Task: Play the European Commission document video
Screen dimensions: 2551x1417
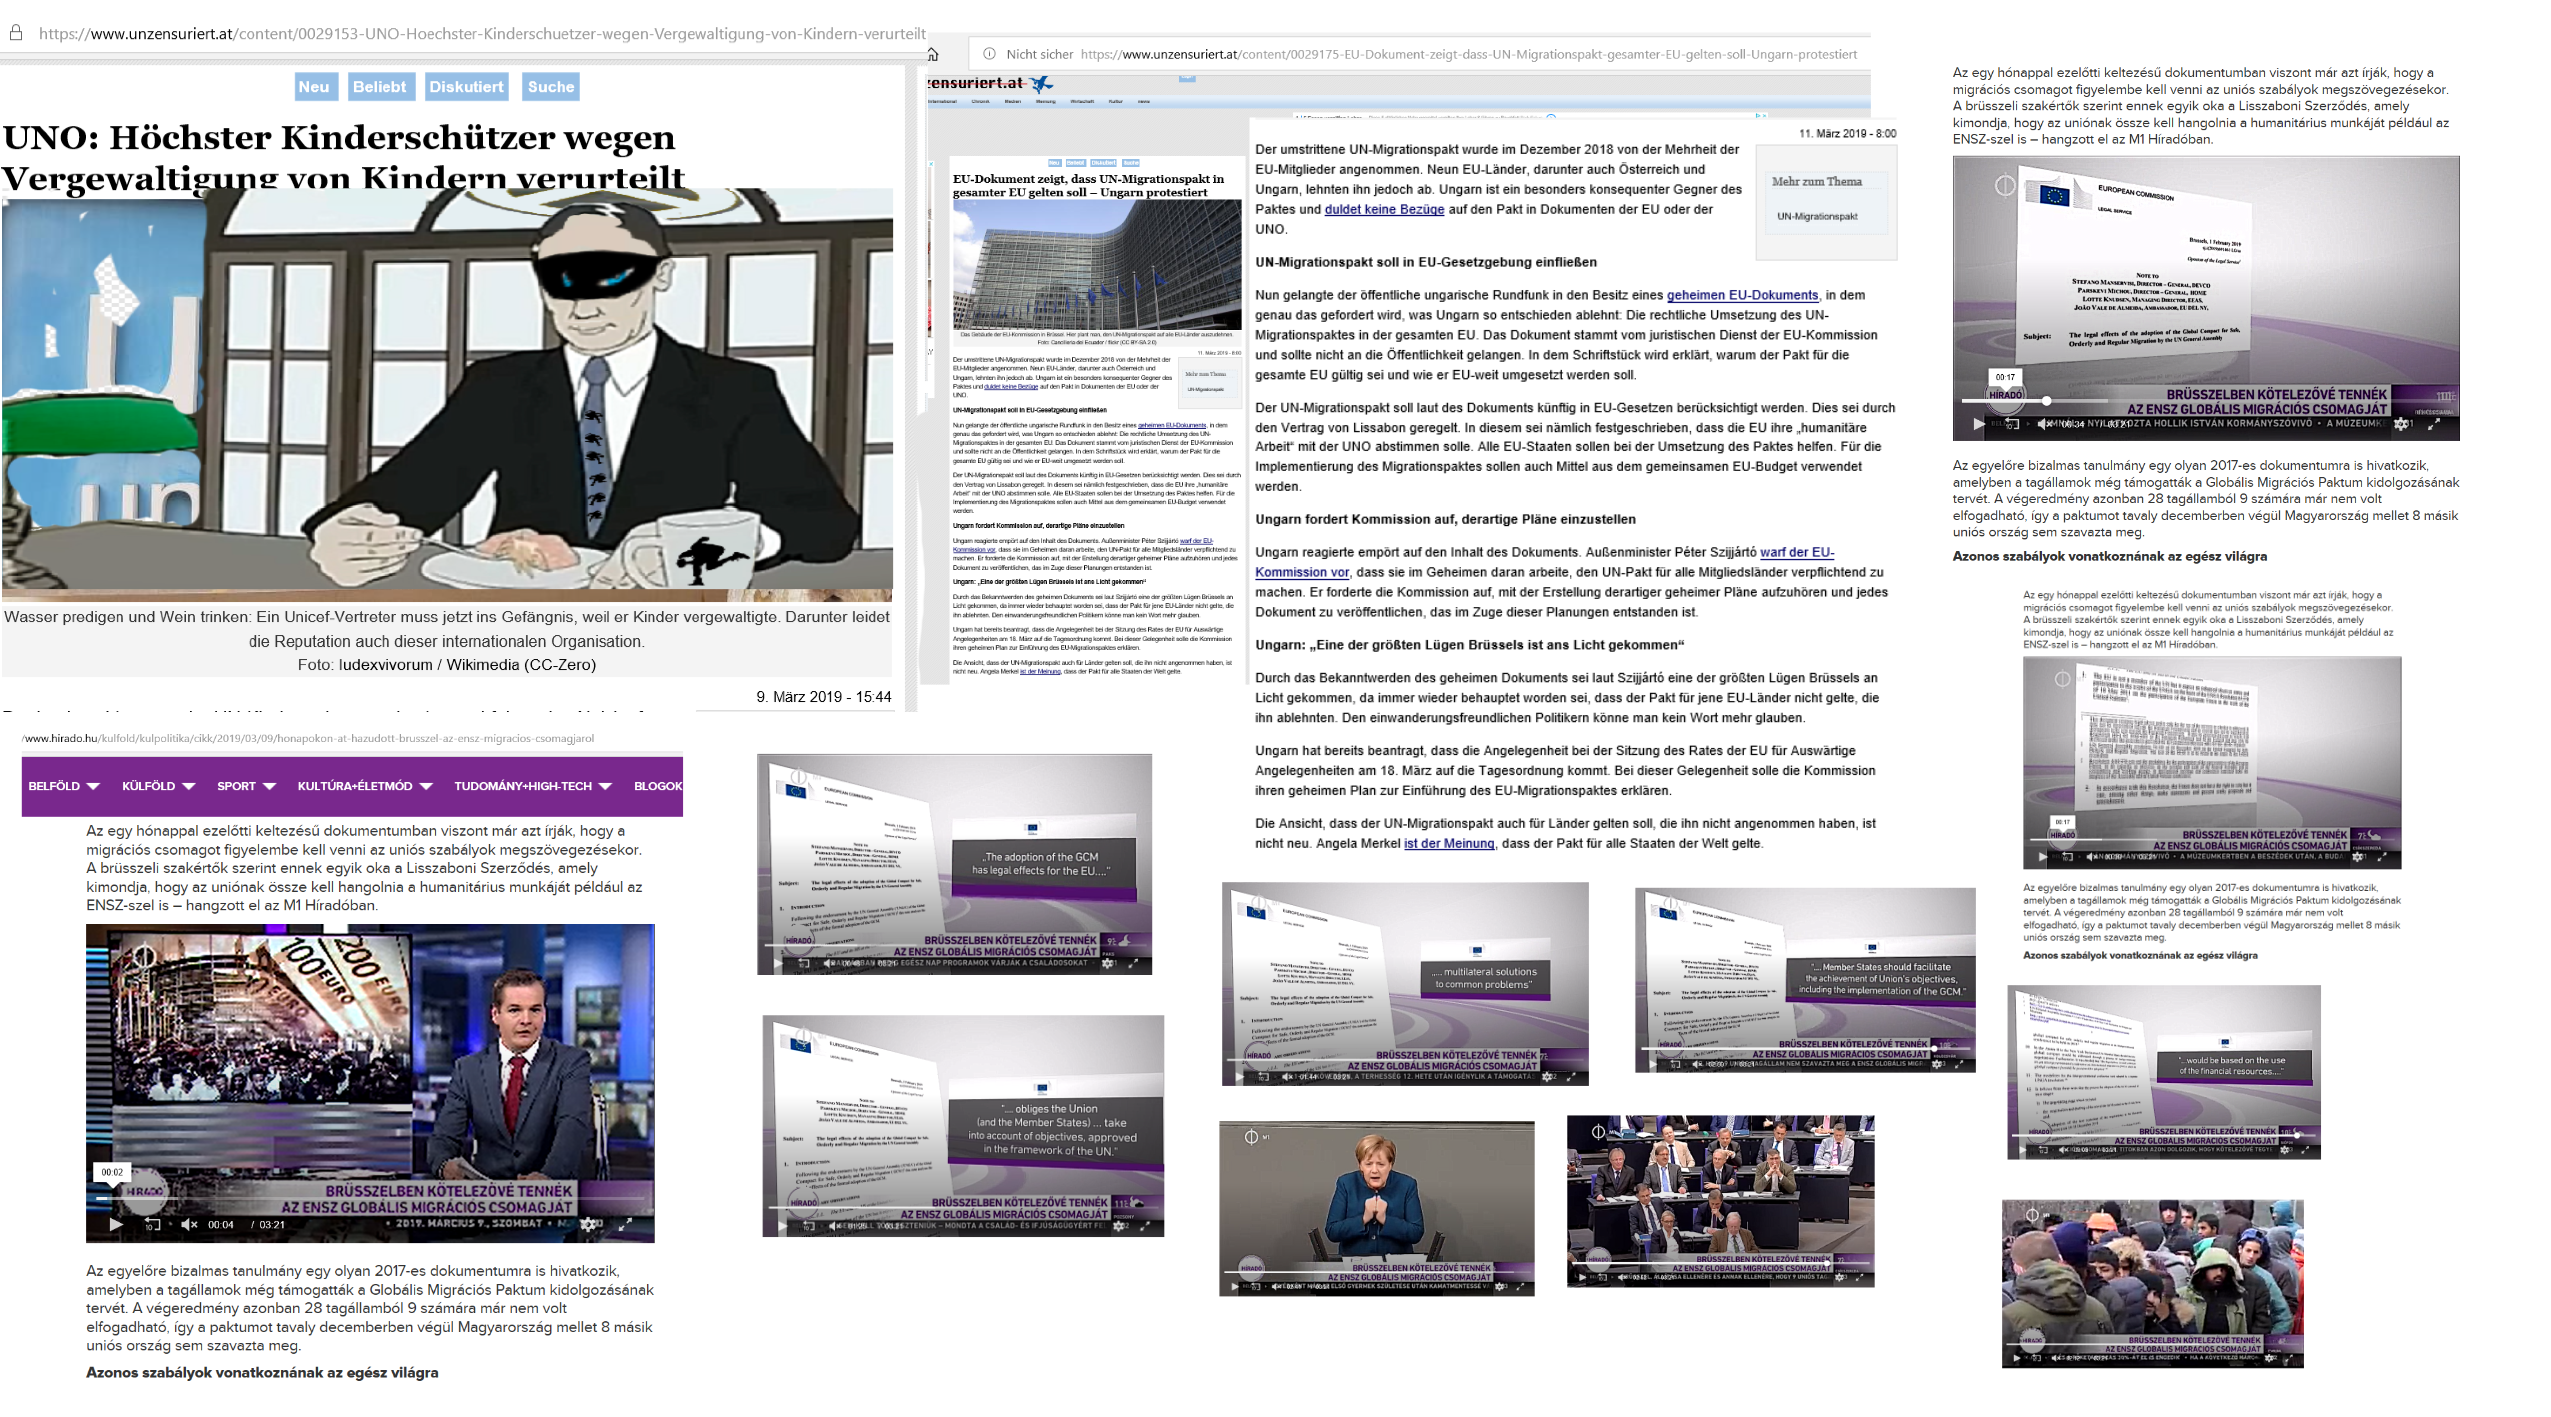Action: (x=1978, y=424)
